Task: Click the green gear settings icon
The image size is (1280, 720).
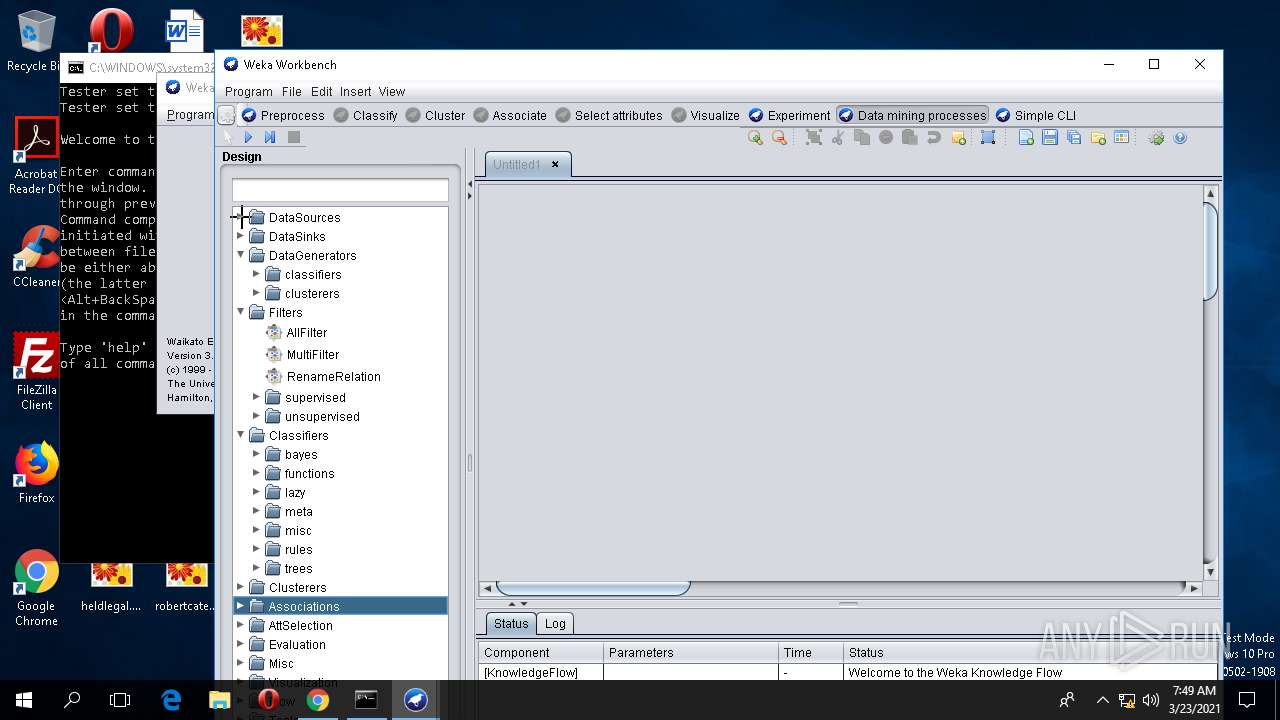Action: (x=1156, y=138)
